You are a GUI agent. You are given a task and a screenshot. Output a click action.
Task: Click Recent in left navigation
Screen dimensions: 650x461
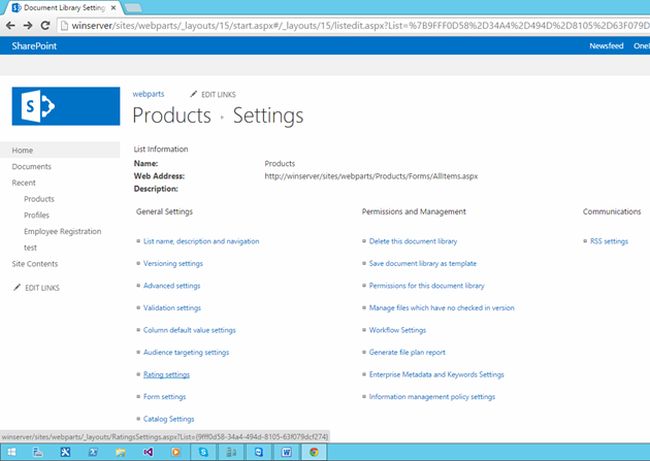point(24,182)
